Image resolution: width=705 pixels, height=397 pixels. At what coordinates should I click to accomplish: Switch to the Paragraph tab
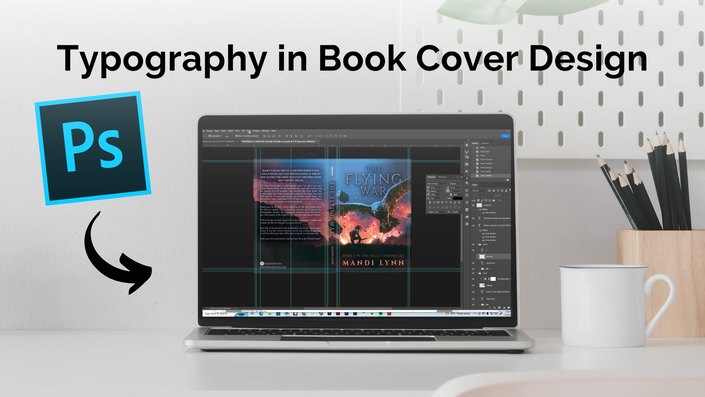click(442, 177)
